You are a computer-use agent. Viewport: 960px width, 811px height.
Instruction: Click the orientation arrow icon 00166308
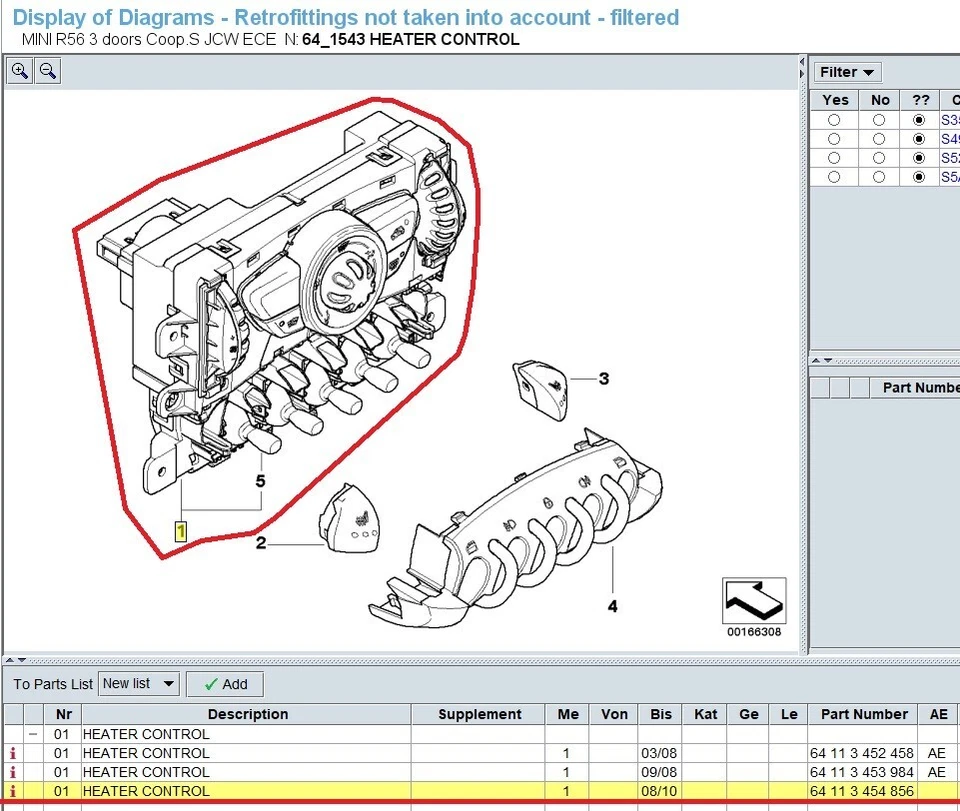[x=754, y=601]
